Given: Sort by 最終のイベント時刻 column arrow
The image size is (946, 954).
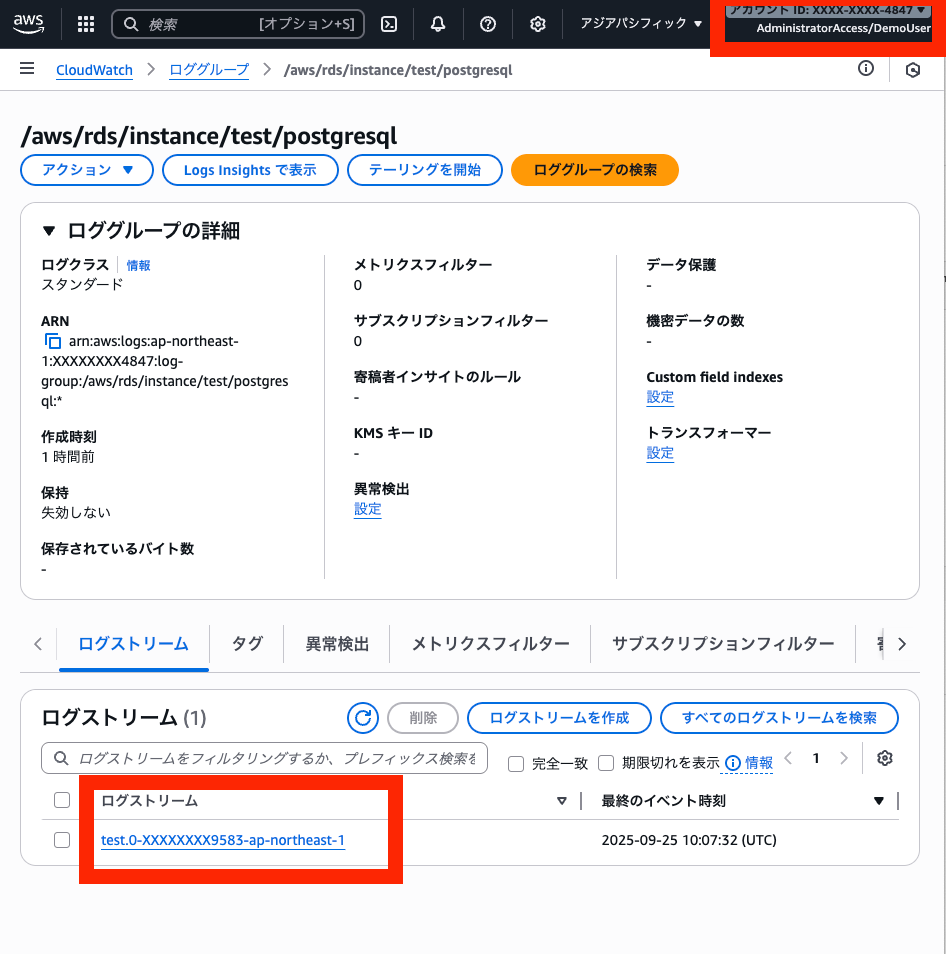Looking at the screenshot, I should click(x=878, y=801).
